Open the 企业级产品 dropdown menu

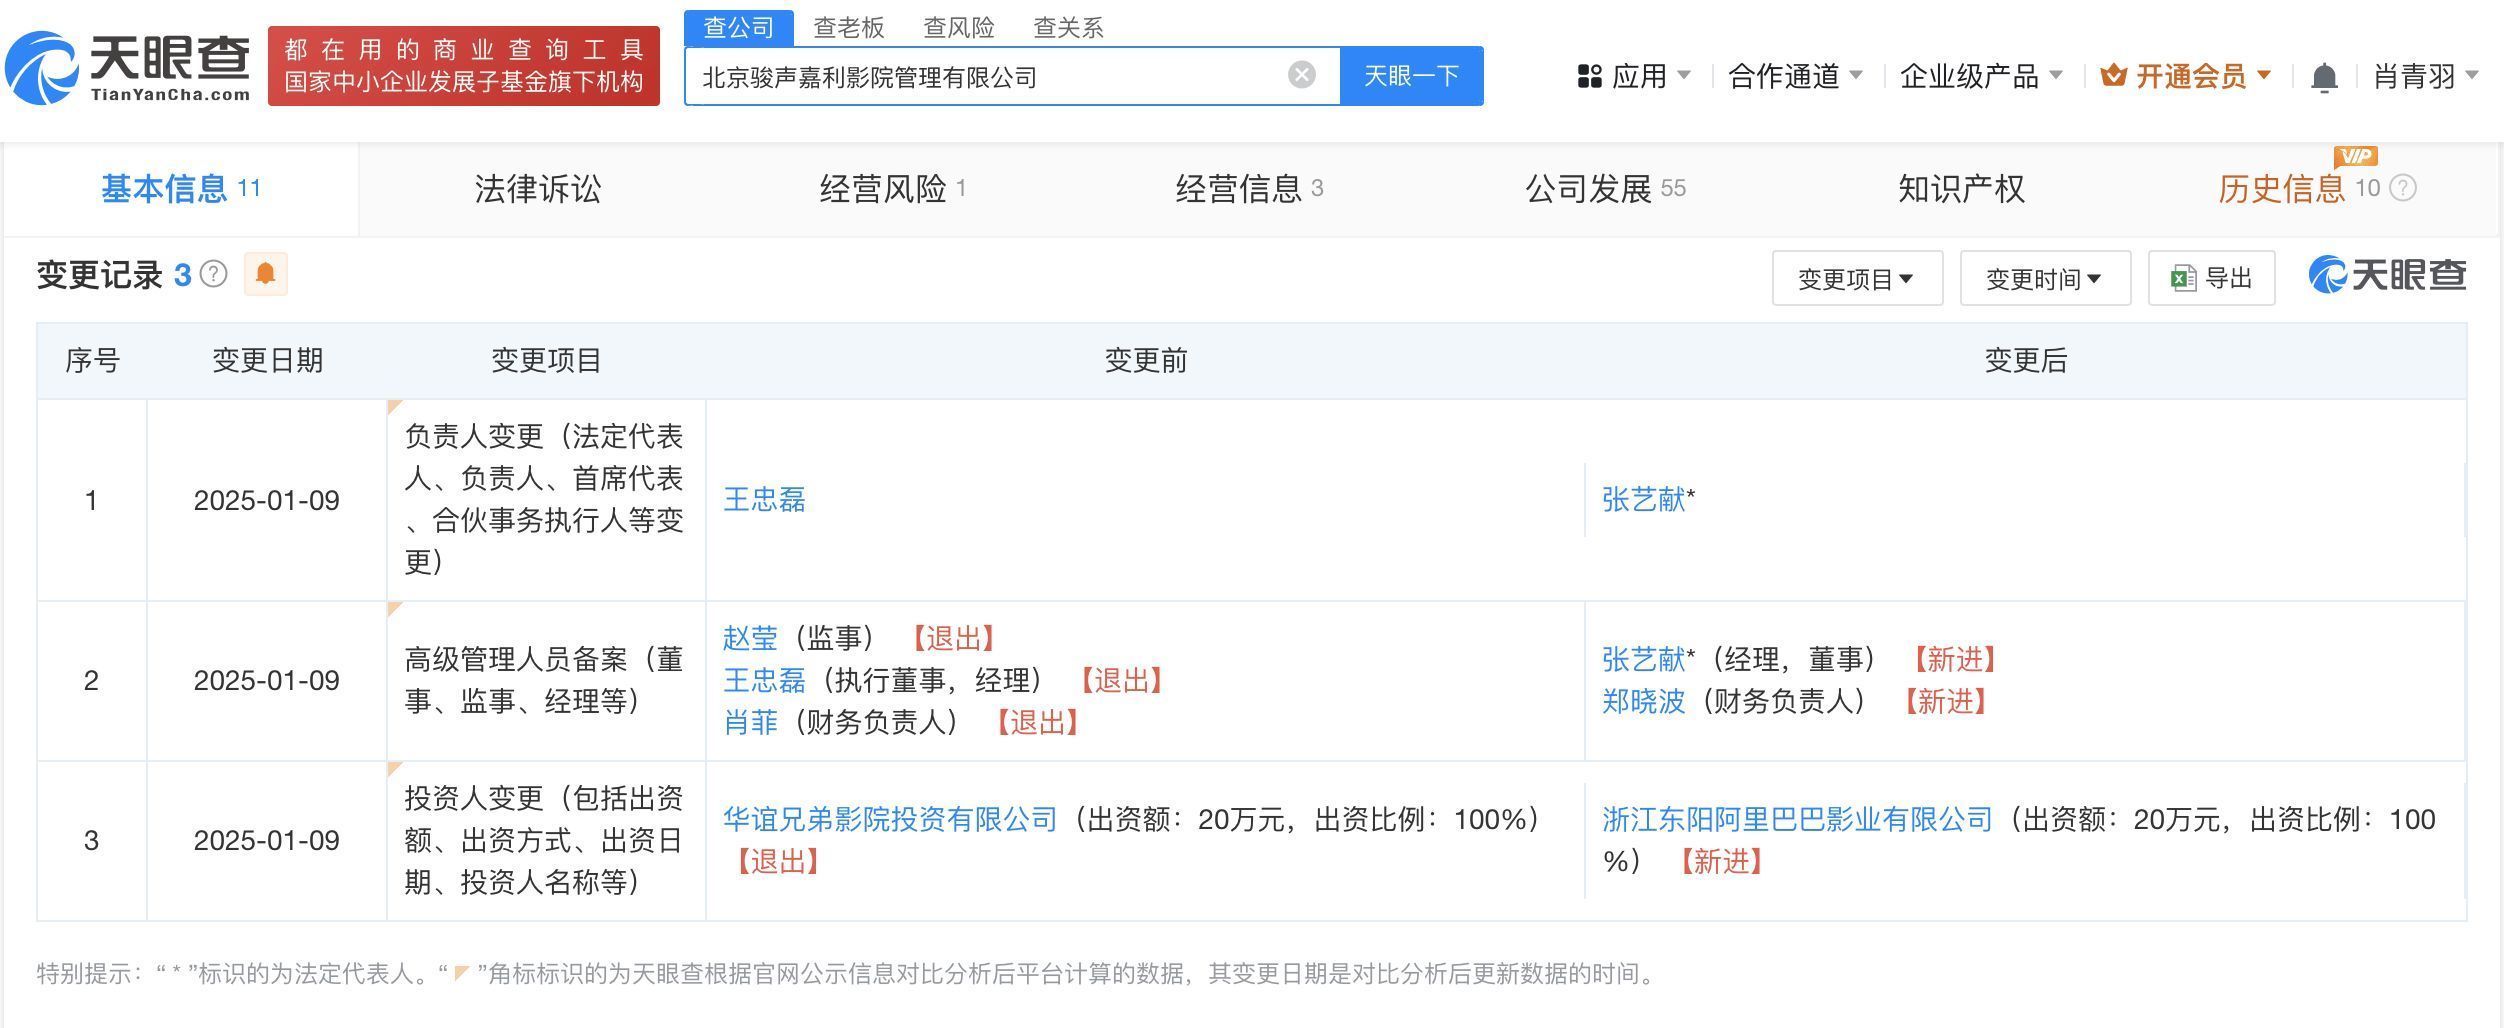tap(1980, 76)
